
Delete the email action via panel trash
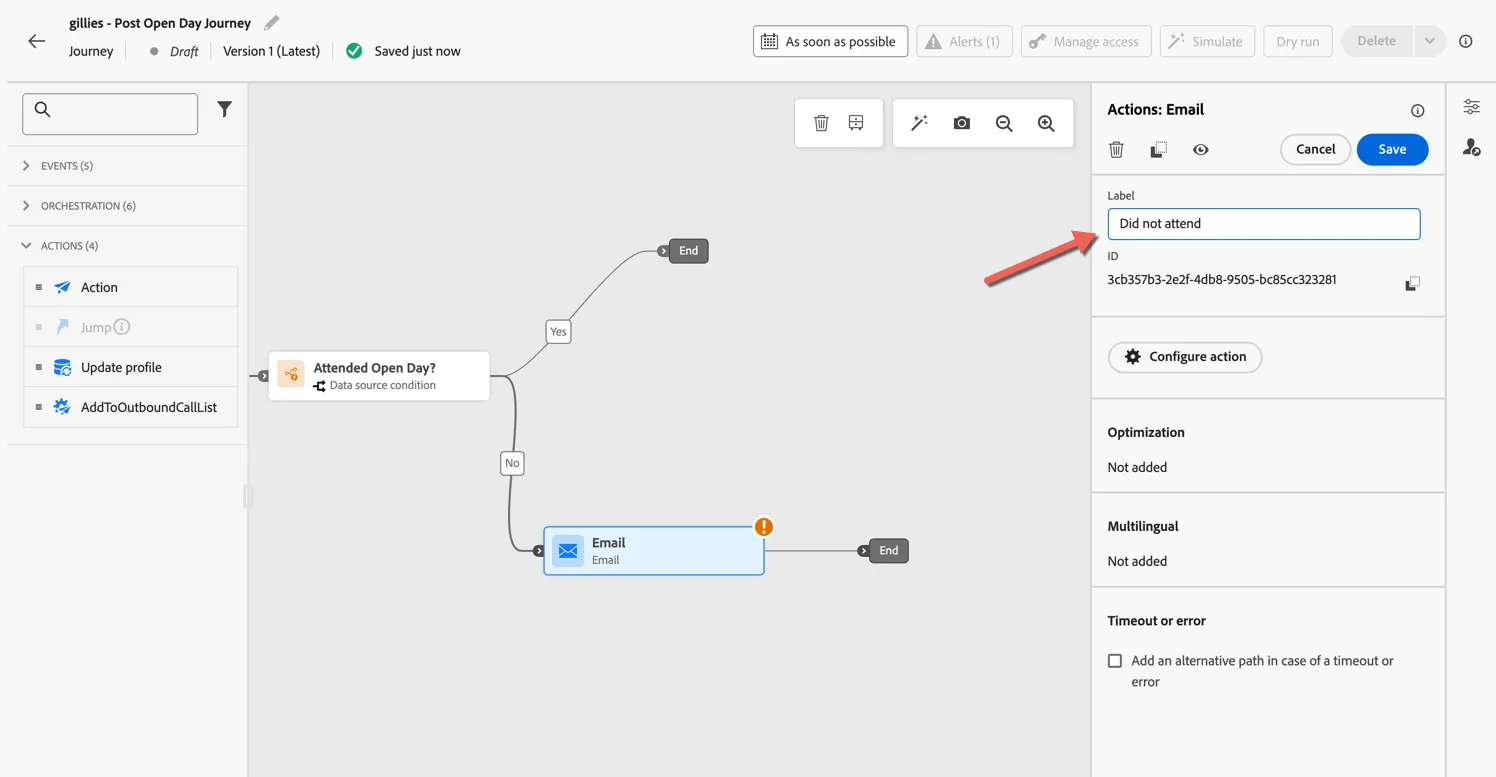[1116, 150]
